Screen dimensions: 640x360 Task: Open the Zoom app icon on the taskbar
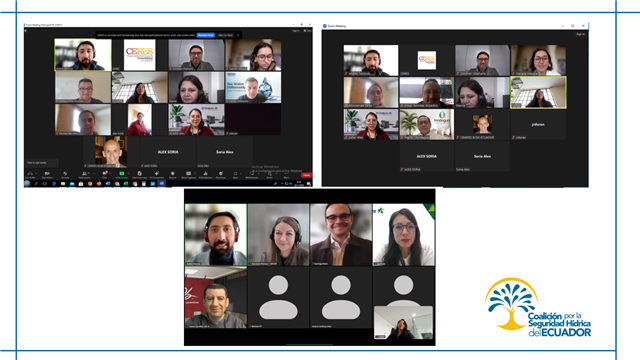pos(162,184)
